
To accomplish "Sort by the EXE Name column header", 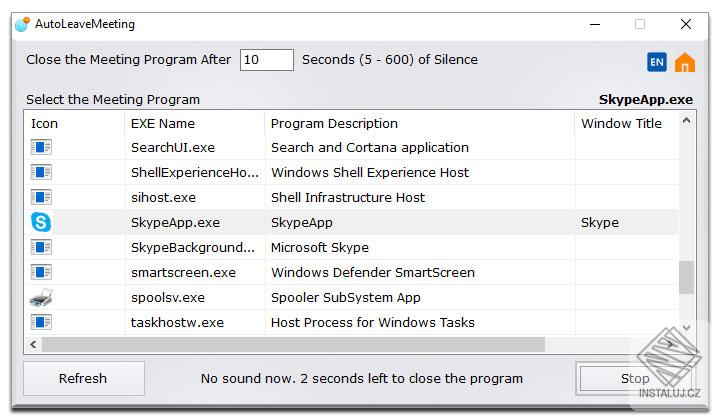I will (163, 124).
